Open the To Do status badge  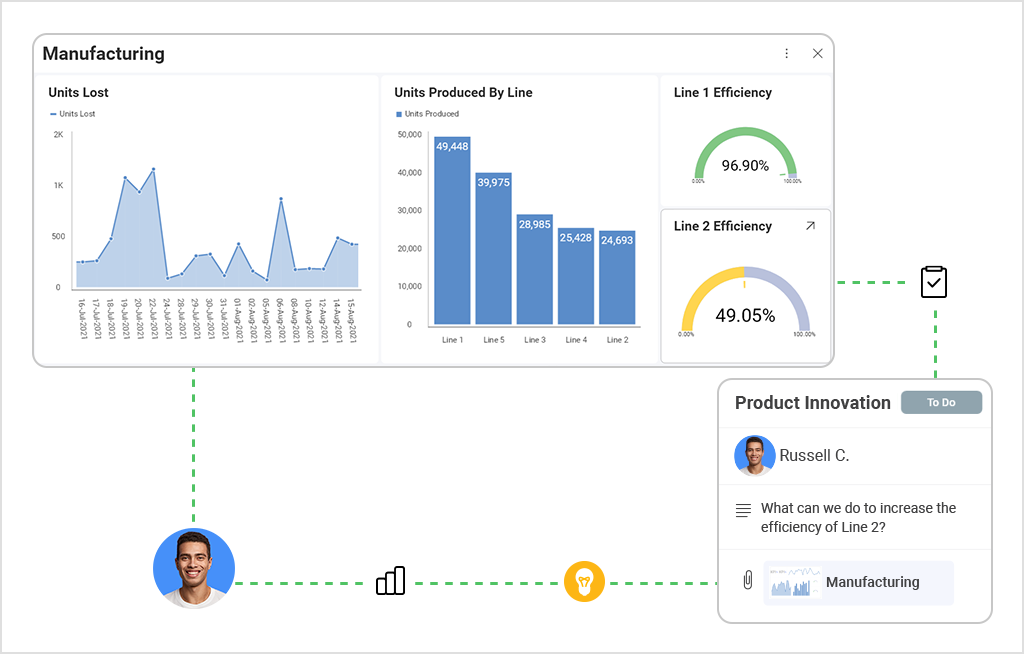pyautogui.click(x=941, y=402)
